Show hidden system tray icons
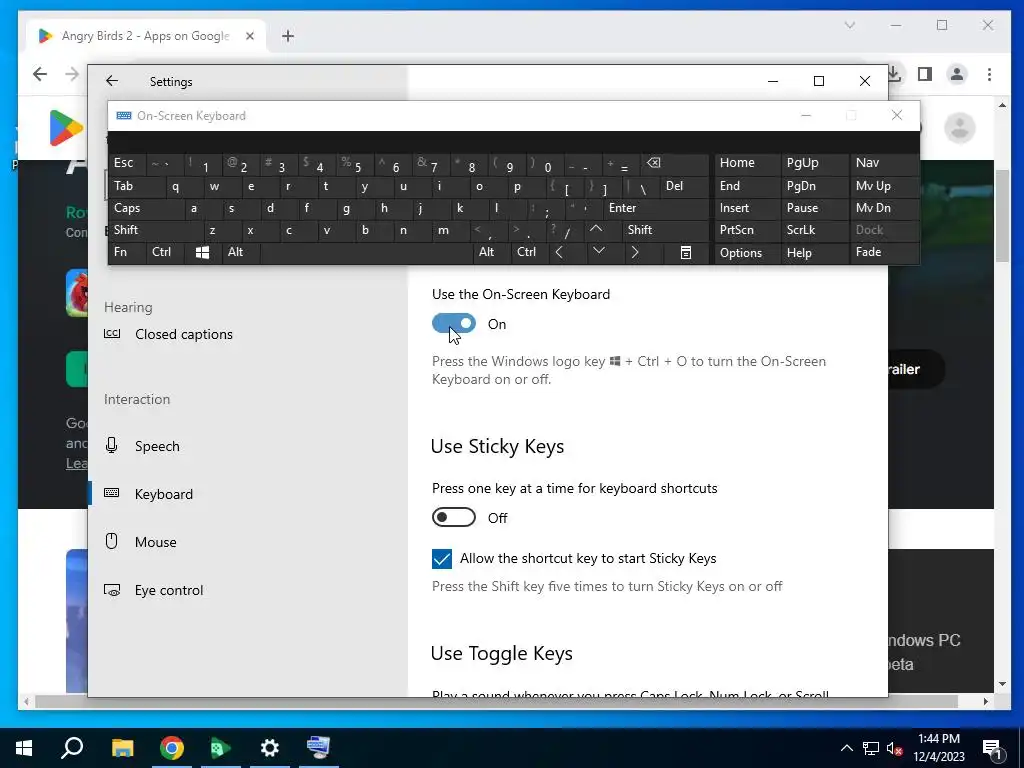This screenshot has height=768, width=1024. coord(846,748)
